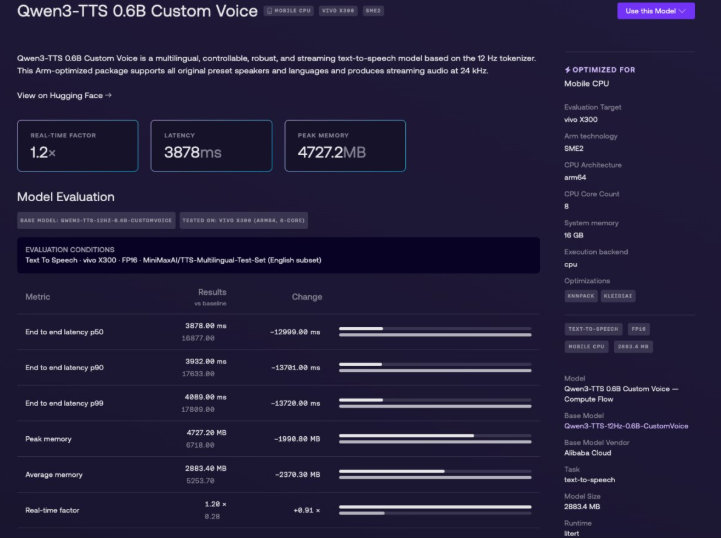Click the Tested On vivo X300 tag
Screen dimensions: 721x539
pos(244,220)
